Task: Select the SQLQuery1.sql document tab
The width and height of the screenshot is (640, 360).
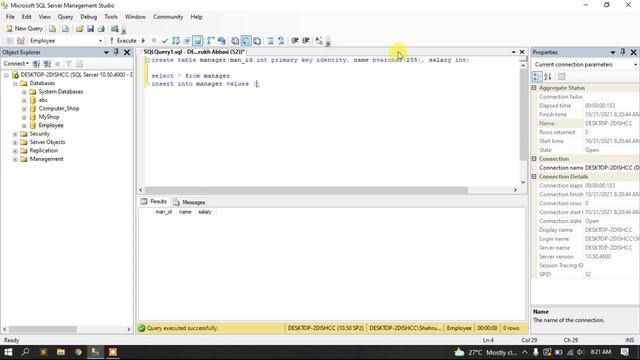Action: [x=193, y=52]
